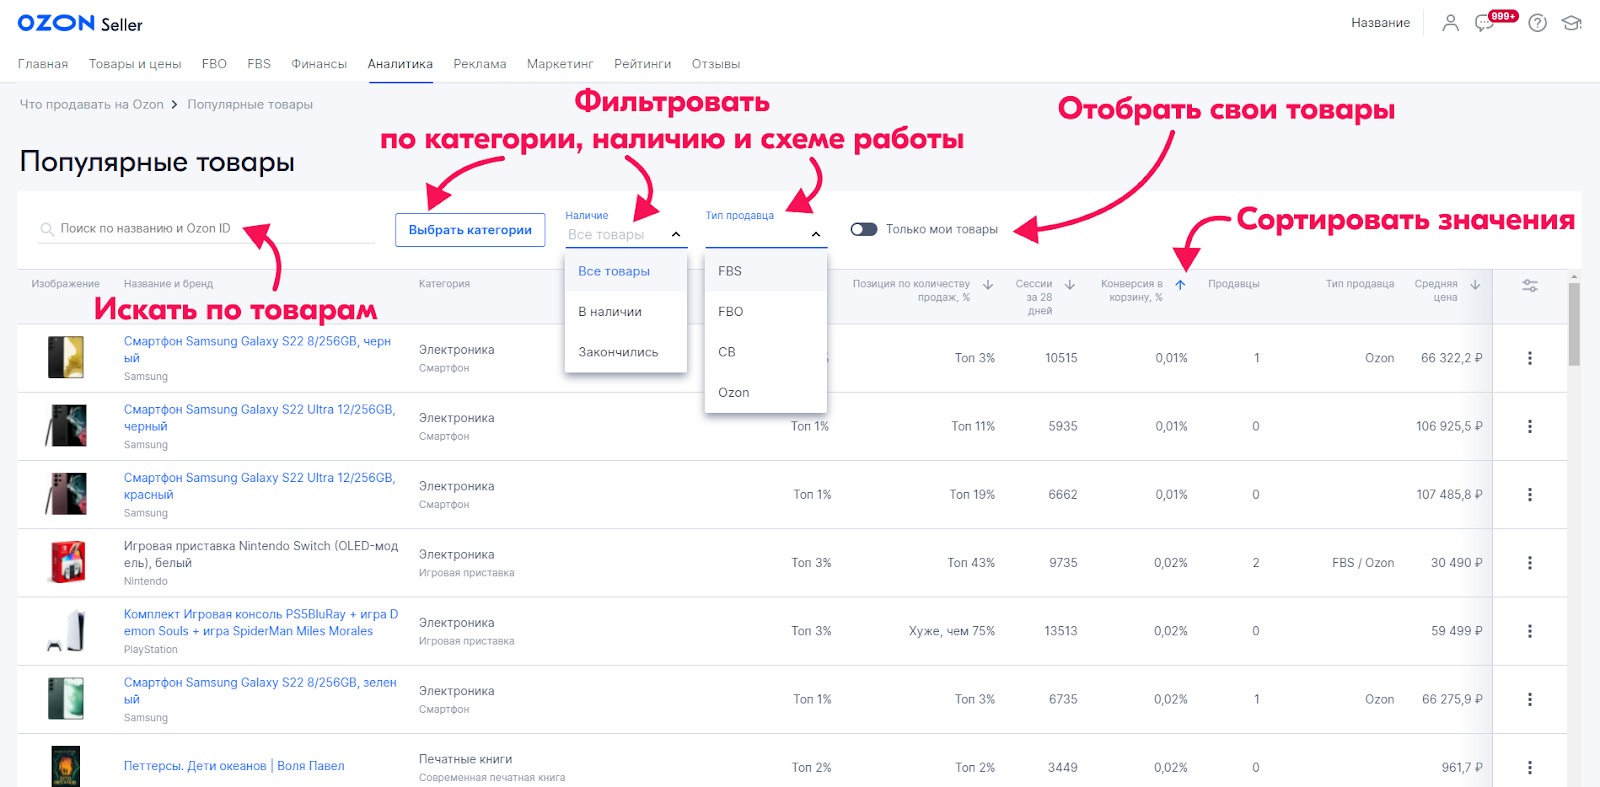Open Товары и цены menu tab
The image size is (1600, 787).
tap(135, 64)
